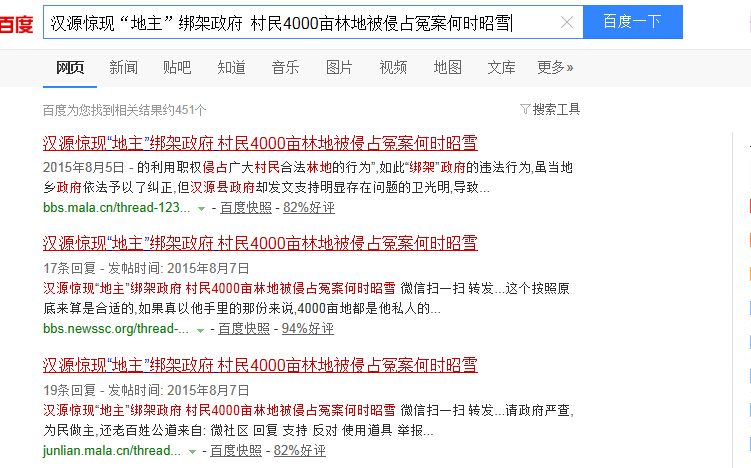The height and width of the screenshot is (468, 751).
Task: Expand dropdown arrow beside bbs.mala.cn result
Action: click(x=201, y=208)
